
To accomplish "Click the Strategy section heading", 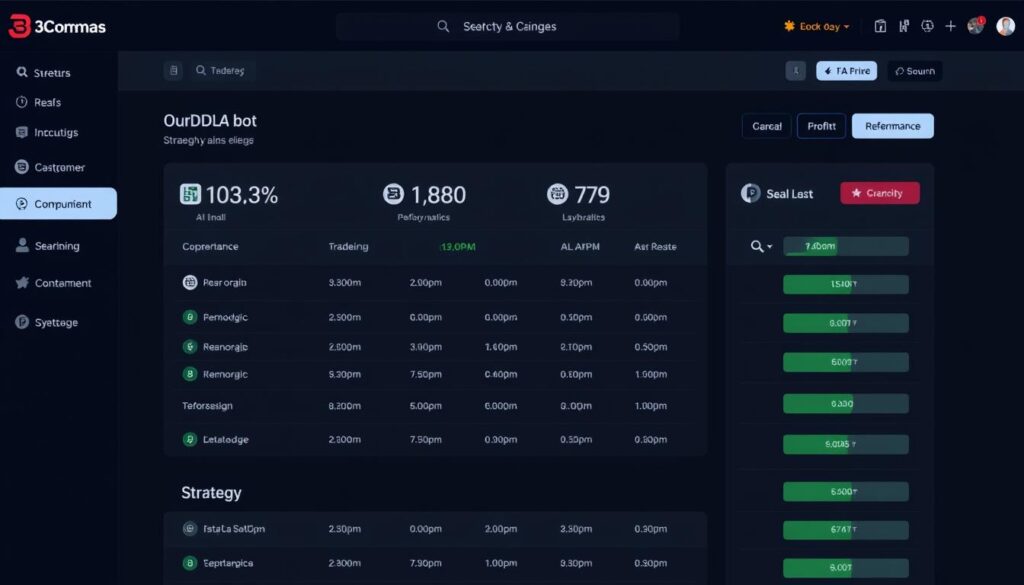I will pyautogui.click(x=211, y=493).
